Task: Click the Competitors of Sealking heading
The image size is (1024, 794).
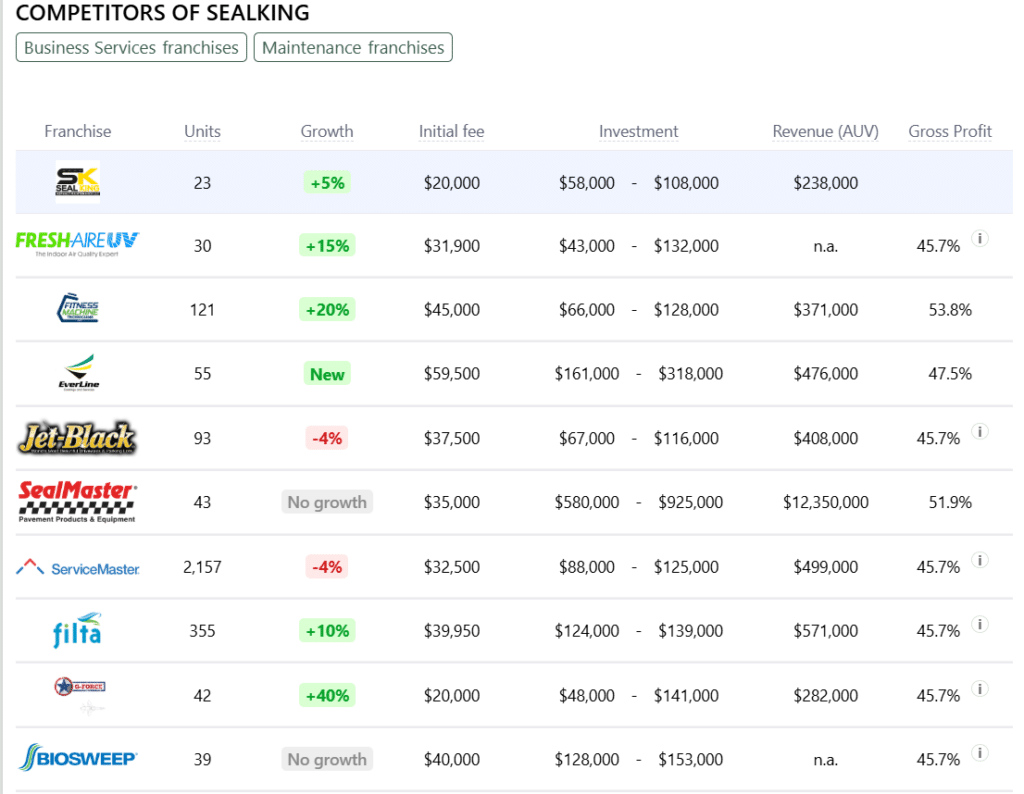Action: coord(162,12)
